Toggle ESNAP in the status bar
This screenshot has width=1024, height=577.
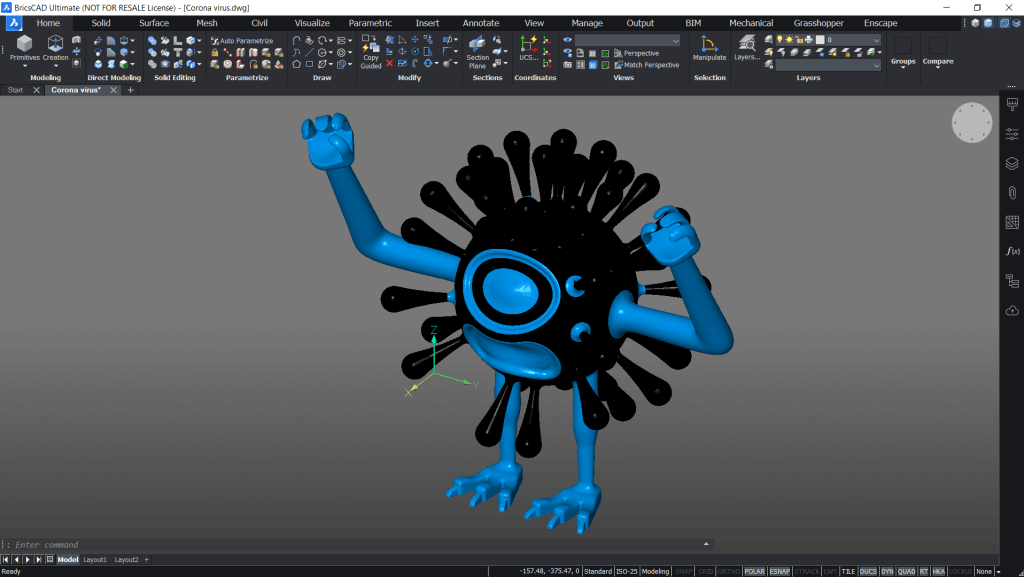[x=778, y=569]
